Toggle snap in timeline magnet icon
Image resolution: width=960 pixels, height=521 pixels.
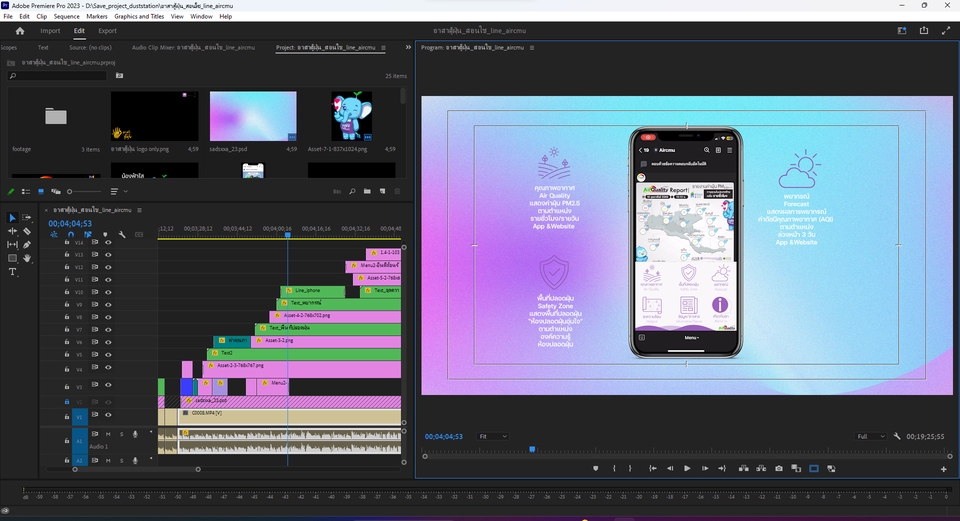(x=71, y=234)
